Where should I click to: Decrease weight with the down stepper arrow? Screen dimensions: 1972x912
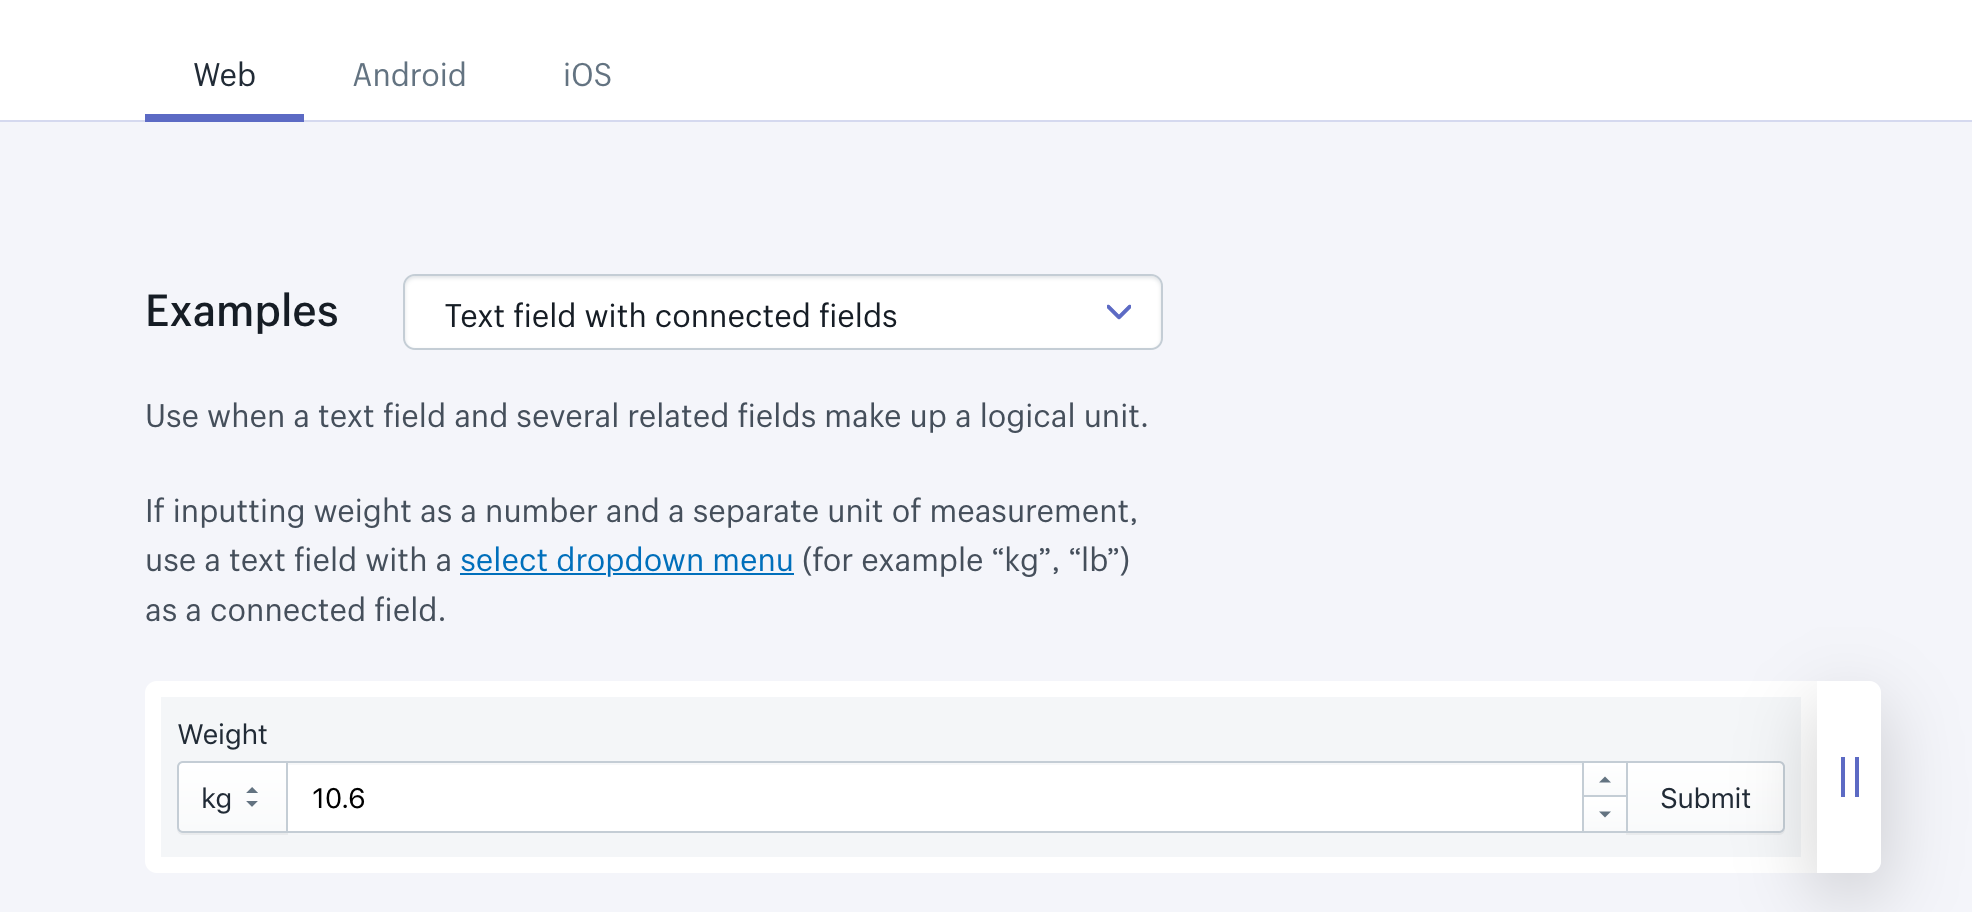point(1604,814)
